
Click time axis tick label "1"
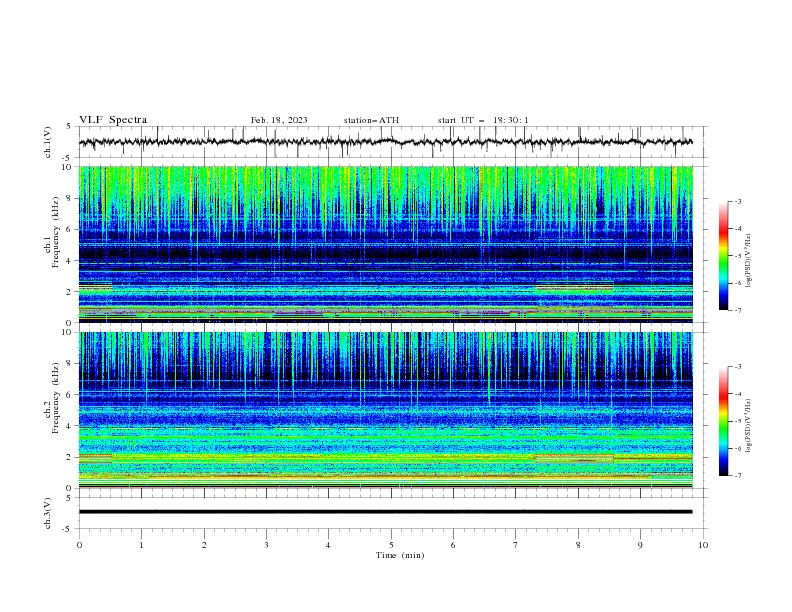141,545
